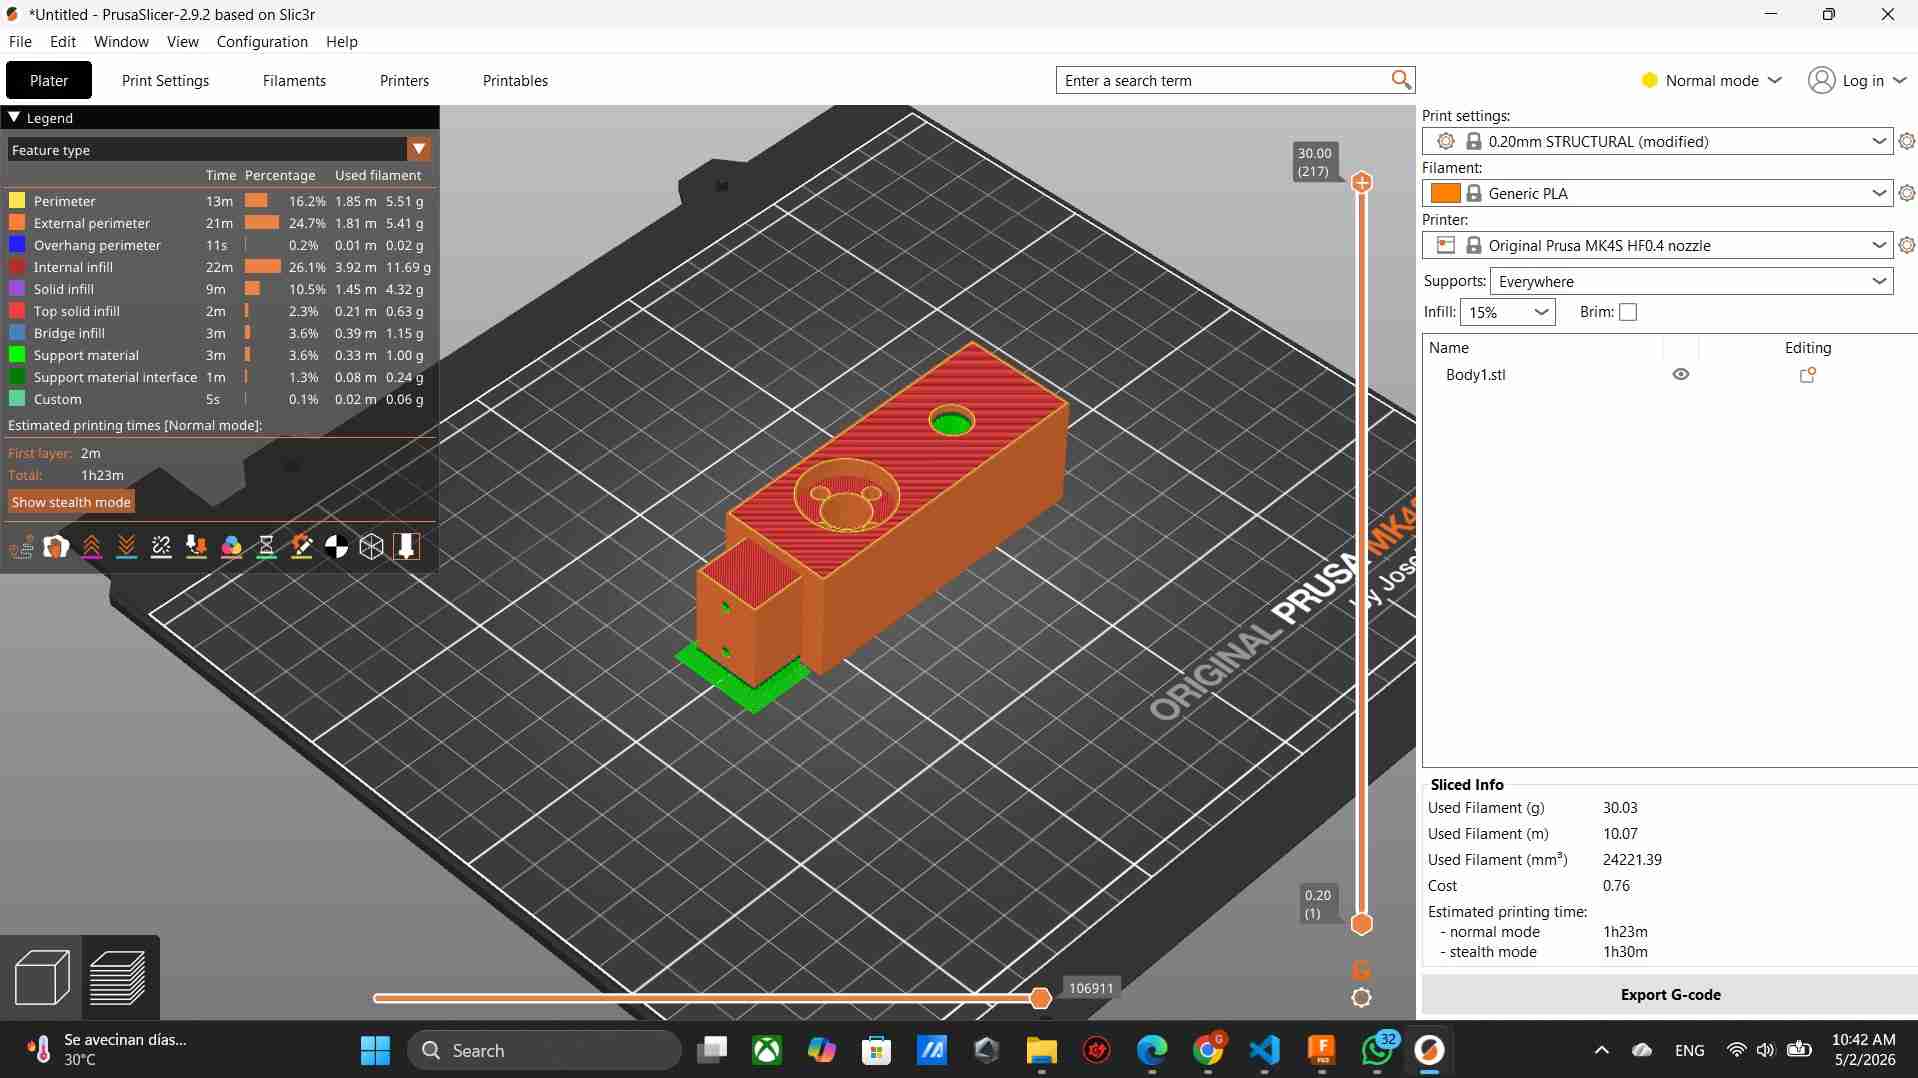Viewport: 1918px width, 1078px height.
Task: Open the Help menu
Action: coord(341,41)
